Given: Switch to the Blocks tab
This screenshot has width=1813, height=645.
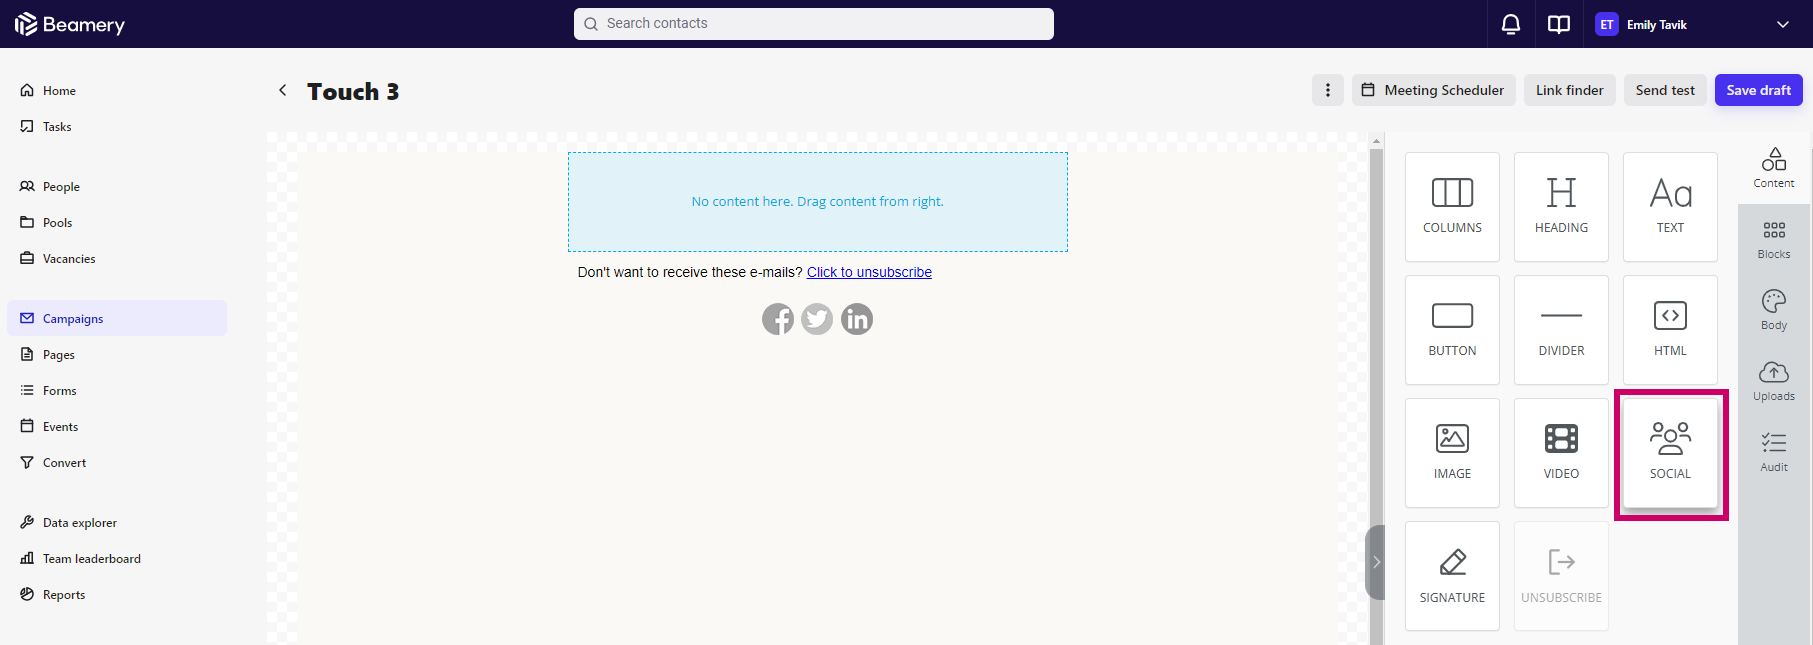Looking at the screenshot, I should 1774,240.
